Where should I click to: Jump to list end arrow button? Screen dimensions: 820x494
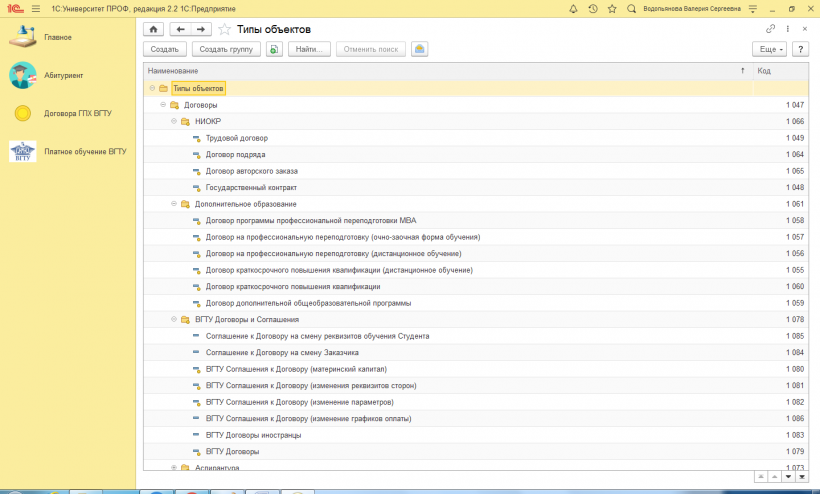(802, 476)
